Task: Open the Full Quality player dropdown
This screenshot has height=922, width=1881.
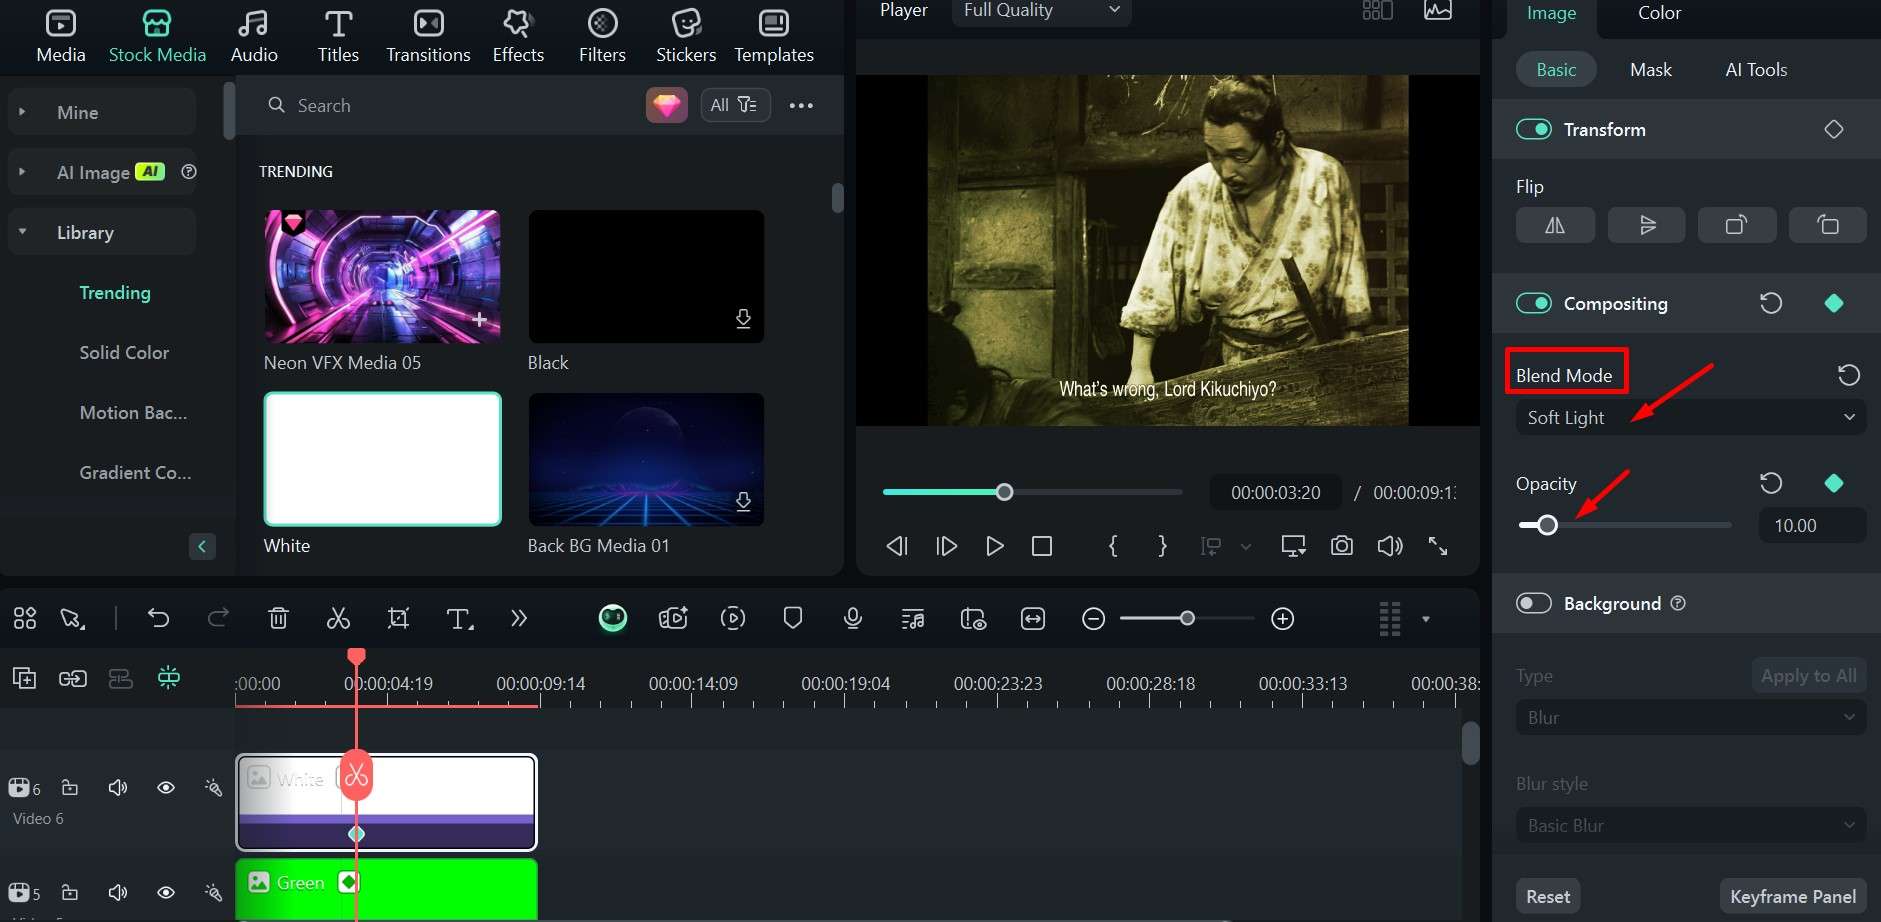Action: tap(1040, 11)
